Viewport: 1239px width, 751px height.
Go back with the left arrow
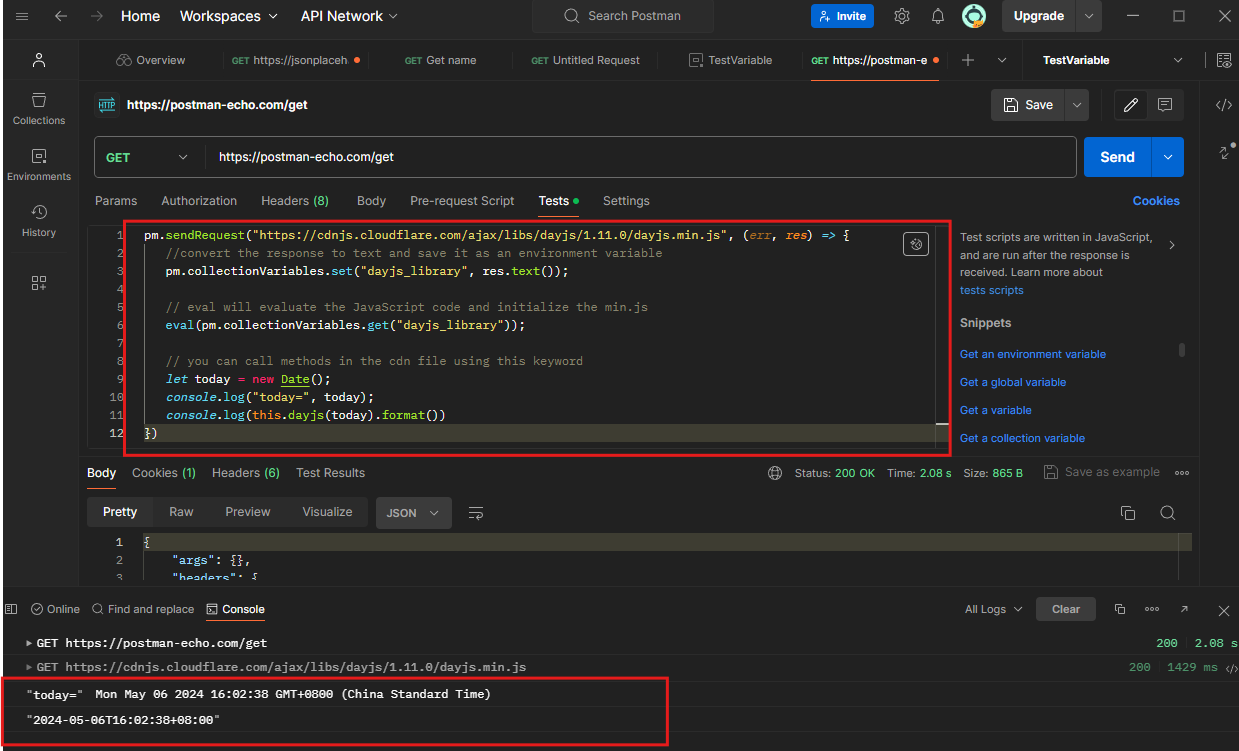tap(61, 16)
